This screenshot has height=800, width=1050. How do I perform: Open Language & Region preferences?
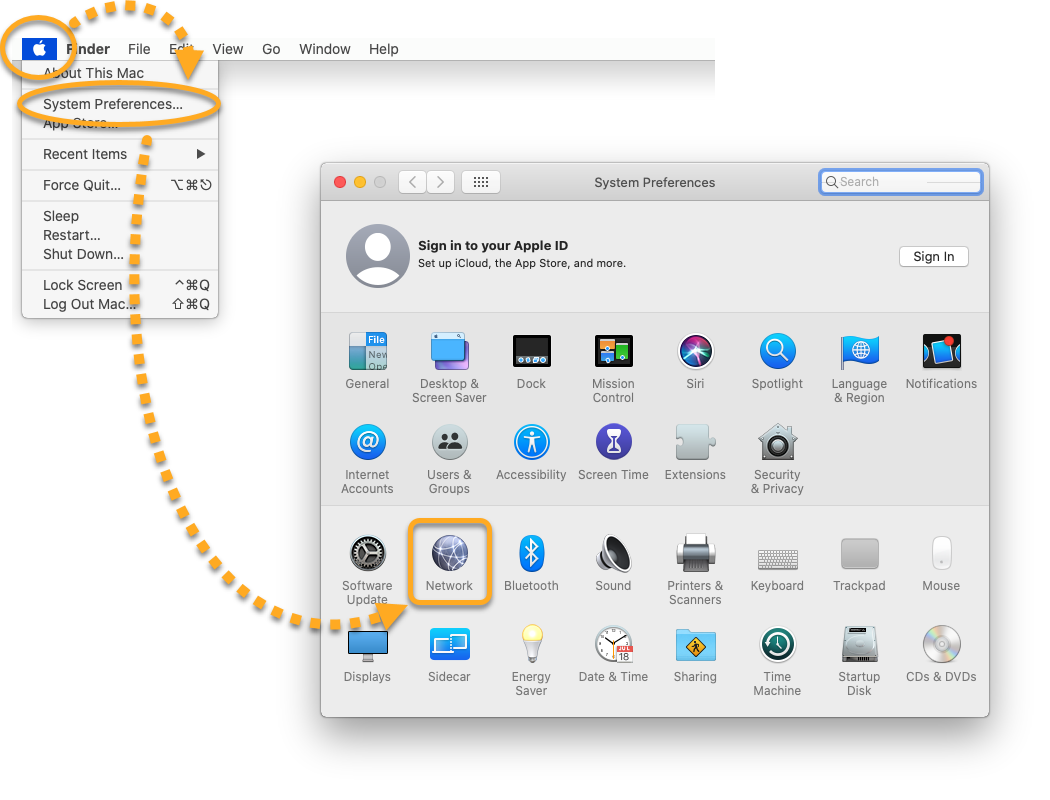point(859,368)
